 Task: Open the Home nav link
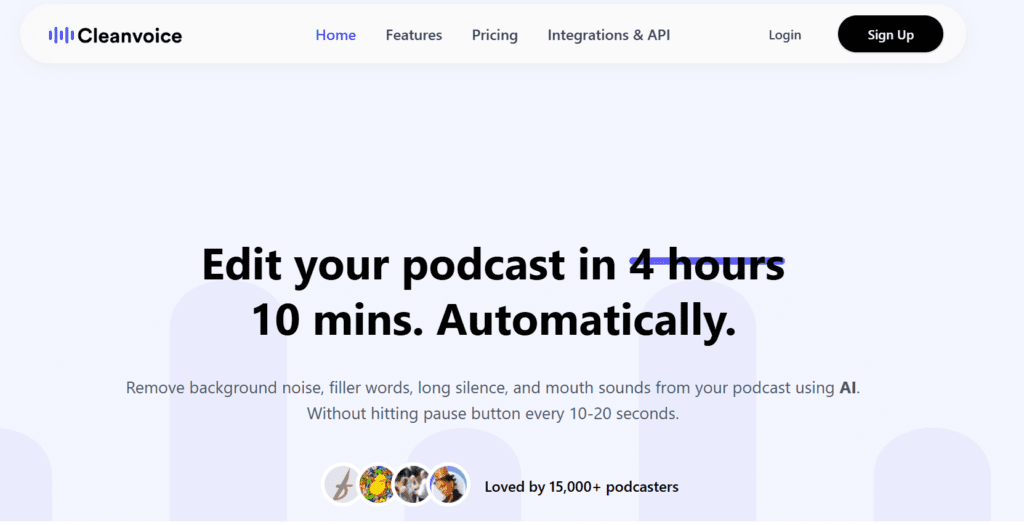tap(336, 35)
